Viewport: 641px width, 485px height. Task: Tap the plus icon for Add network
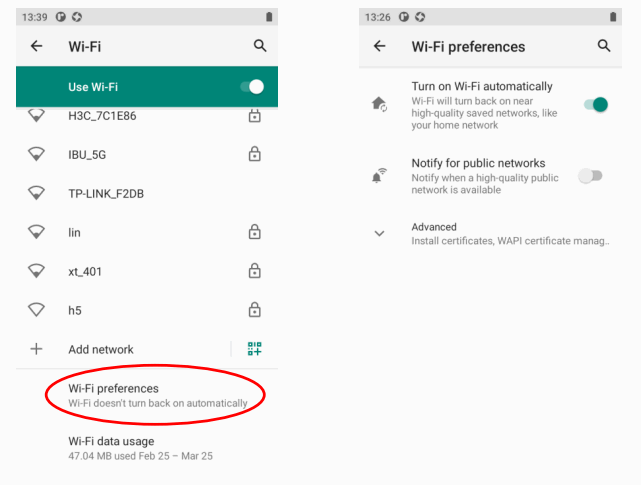point(37,349)
